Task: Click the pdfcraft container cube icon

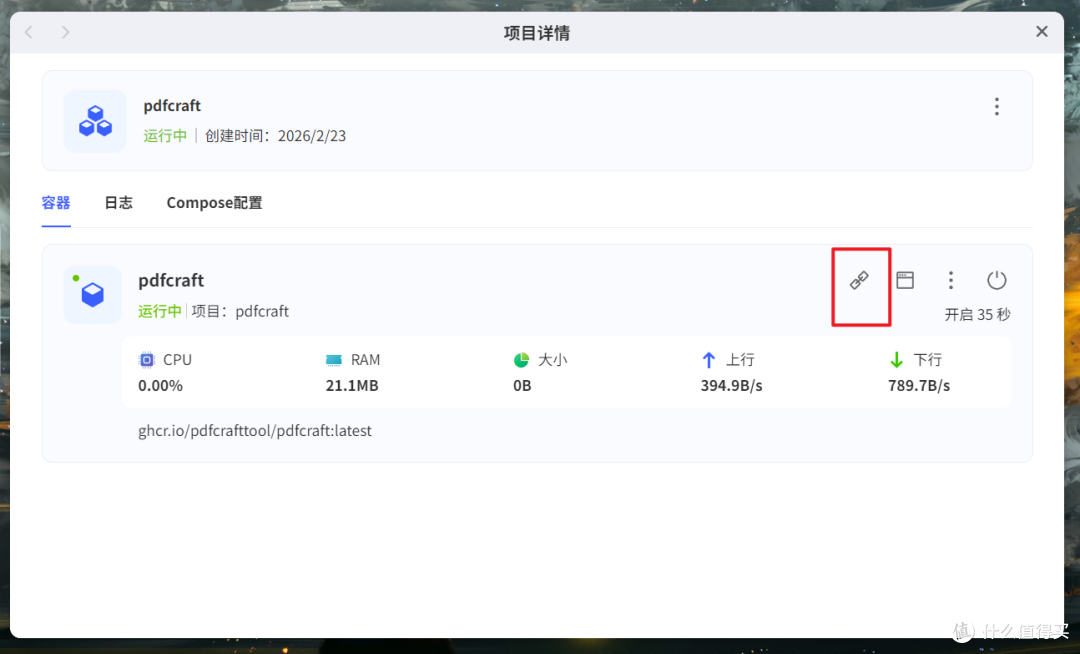Action: [92, 295]
